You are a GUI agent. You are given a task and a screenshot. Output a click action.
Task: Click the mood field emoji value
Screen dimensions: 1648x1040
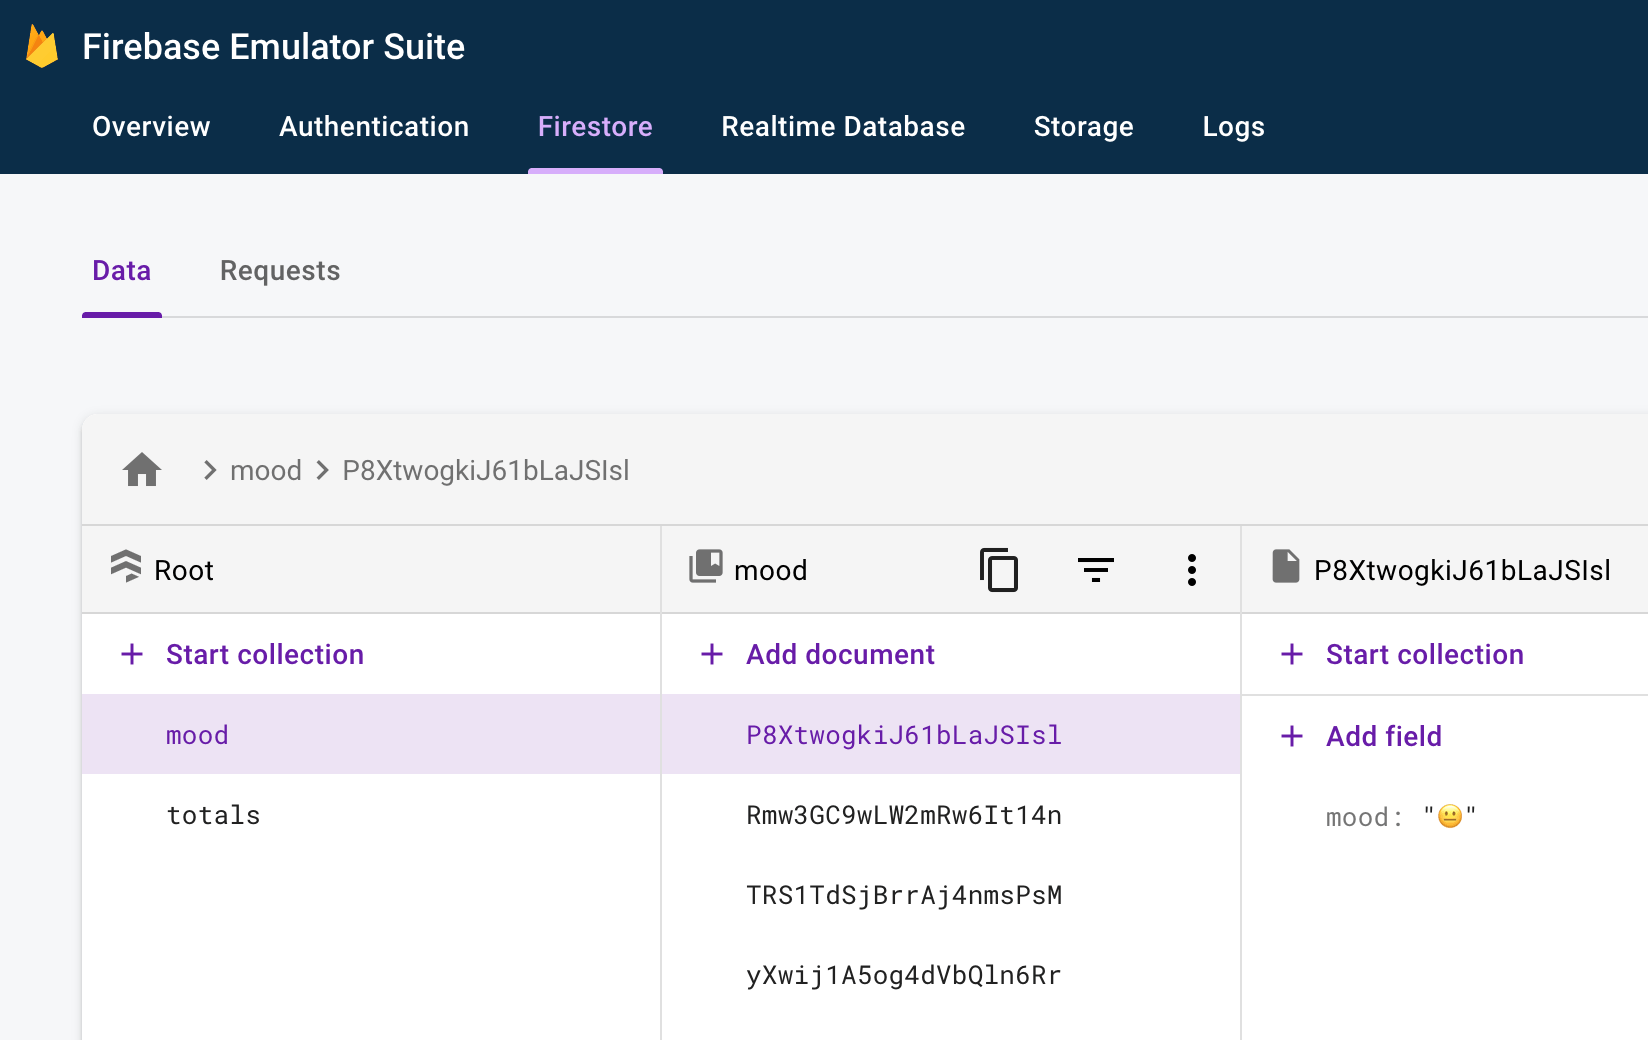(x=1450, y=817)
